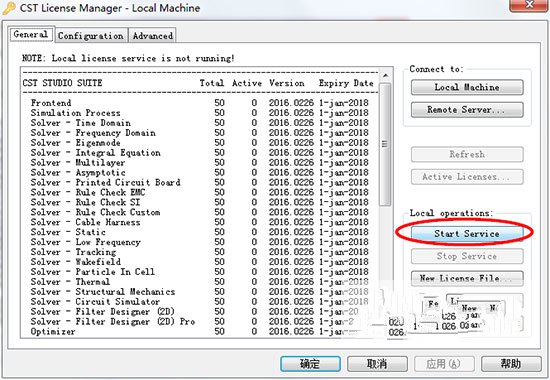Select Solver - Tracking row

click(x=199, y=252)
